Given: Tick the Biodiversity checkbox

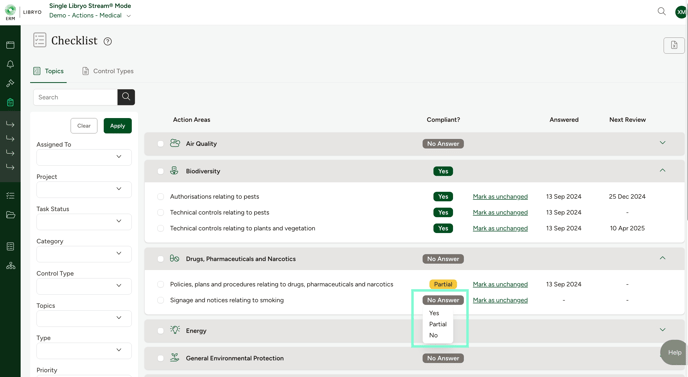Looking at the screenshot, I should point(161,171).
